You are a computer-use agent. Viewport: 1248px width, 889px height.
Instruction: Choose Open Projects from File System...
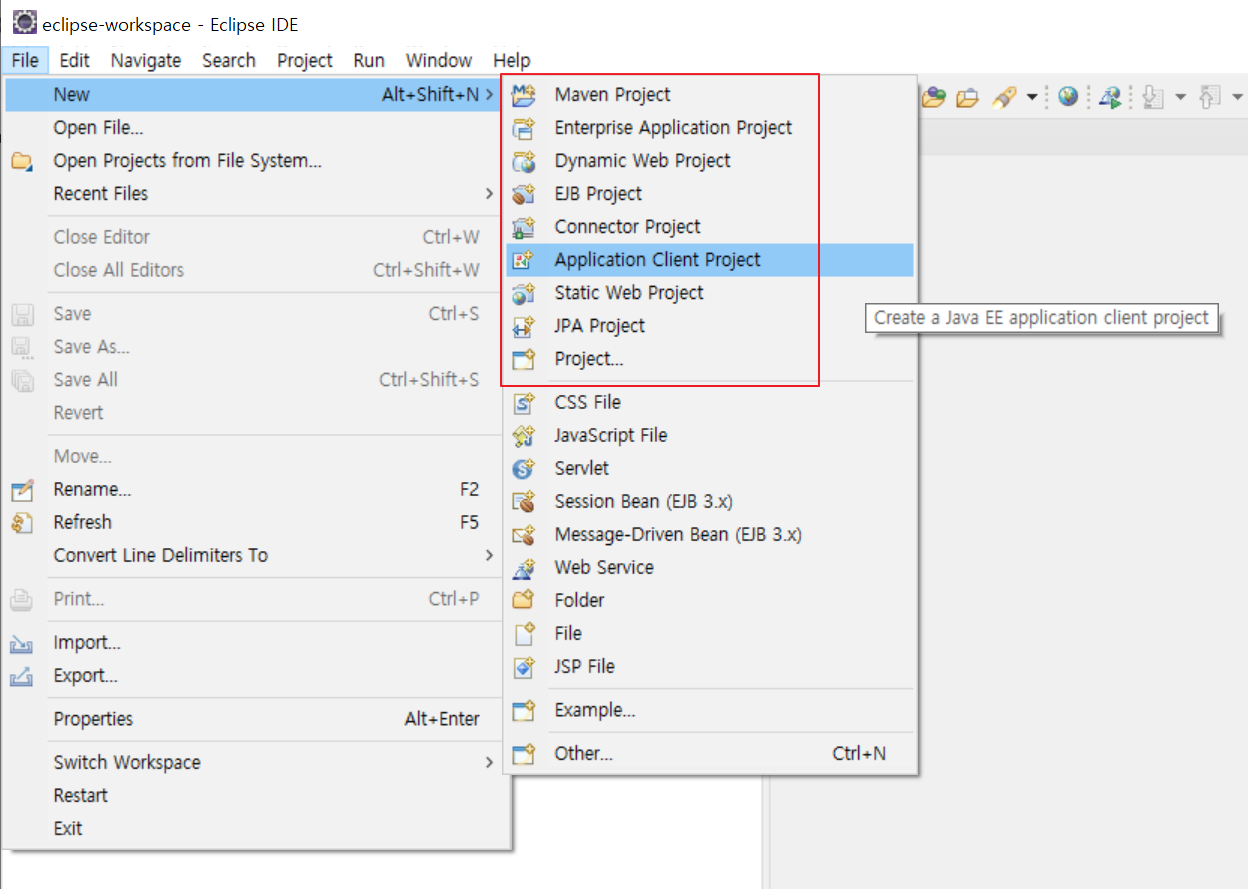(259, 161)
